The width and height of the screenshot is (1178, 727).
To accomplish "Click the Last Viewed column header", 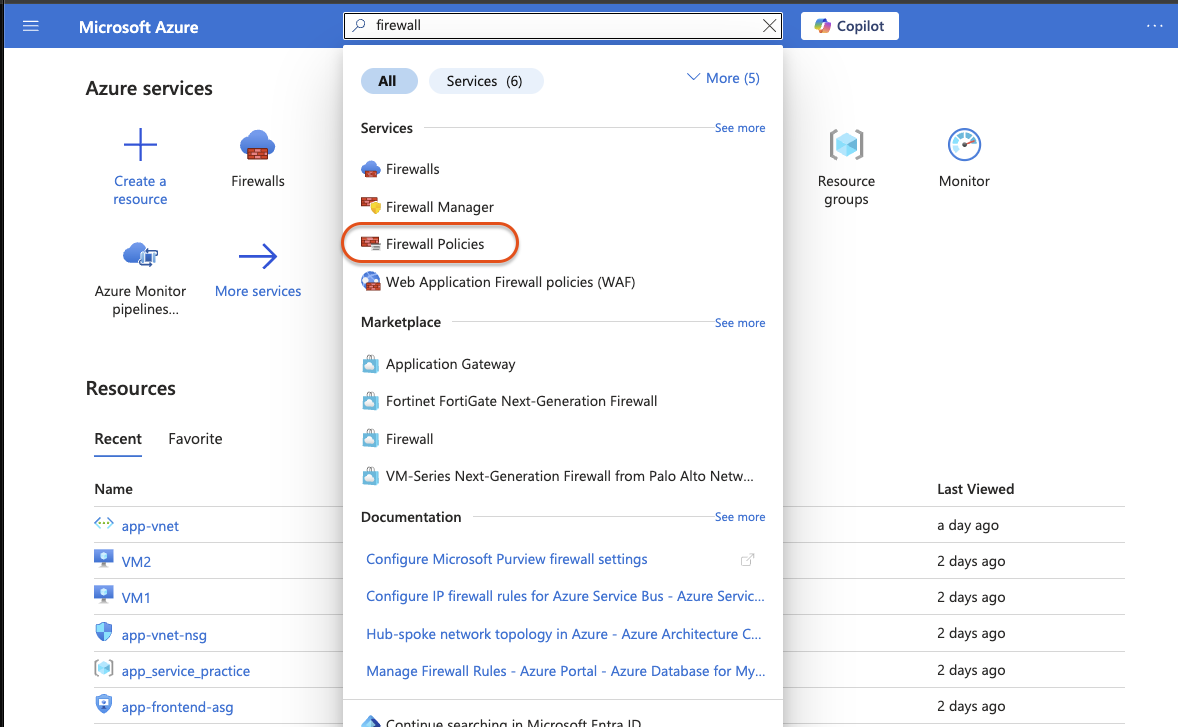I will click(x=975, y=489).
